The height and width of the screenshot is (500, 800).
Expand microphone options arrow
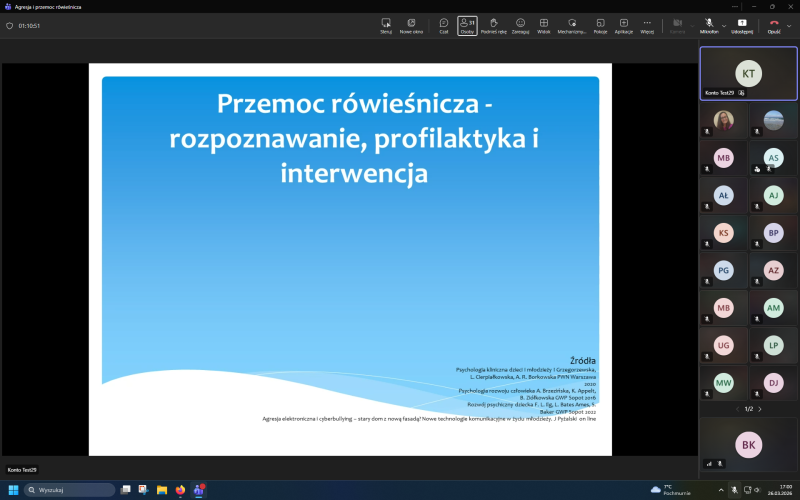coord(723,25)
